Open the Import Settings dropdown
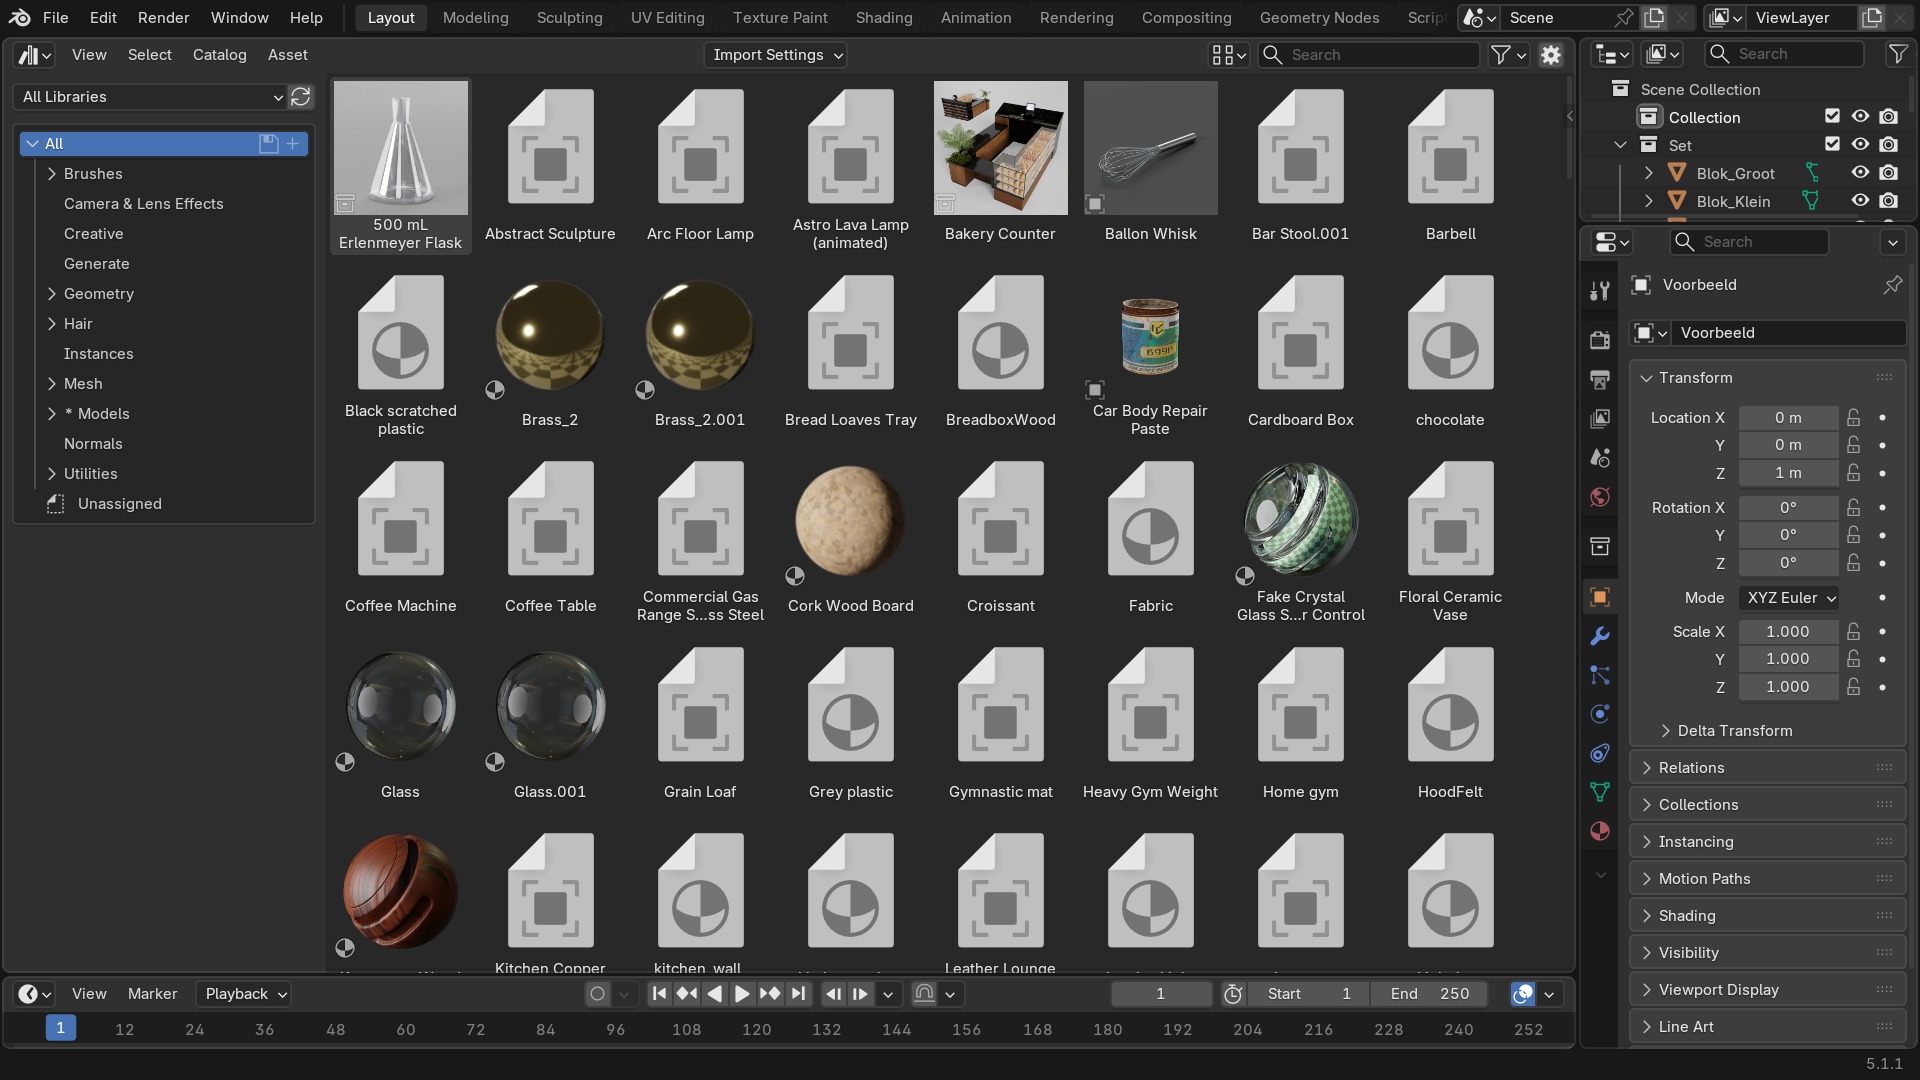 click(x=776, y=55)
